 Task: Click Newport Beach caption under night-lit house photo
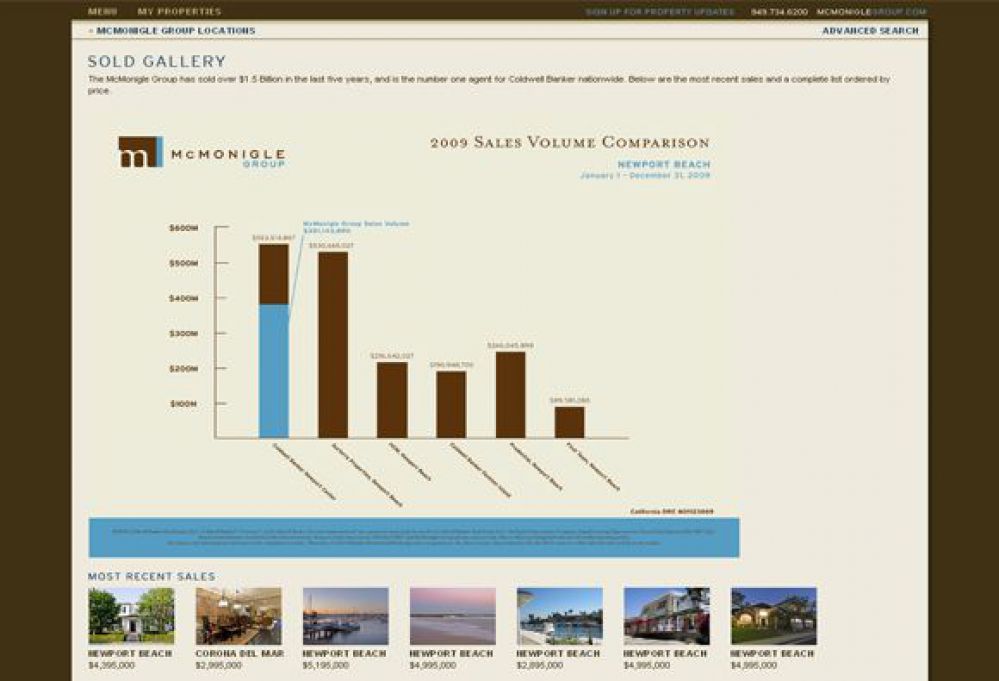(x=772, y=654)
